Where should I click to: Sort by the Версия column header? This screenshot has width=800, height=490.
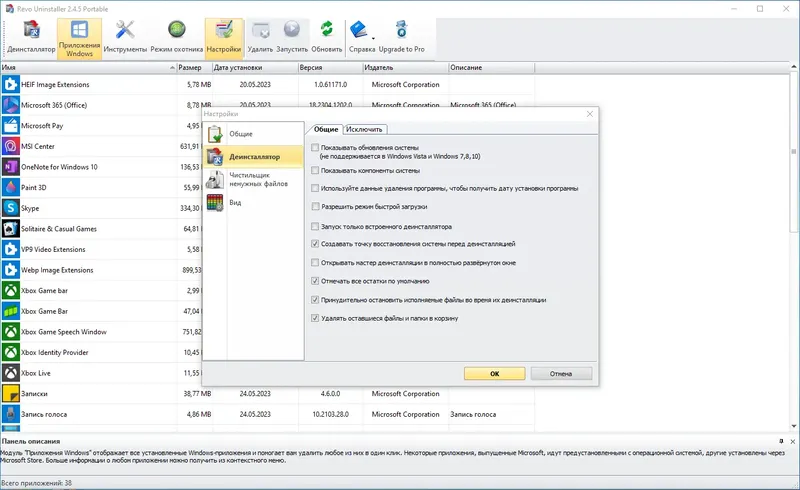[330, 67]
